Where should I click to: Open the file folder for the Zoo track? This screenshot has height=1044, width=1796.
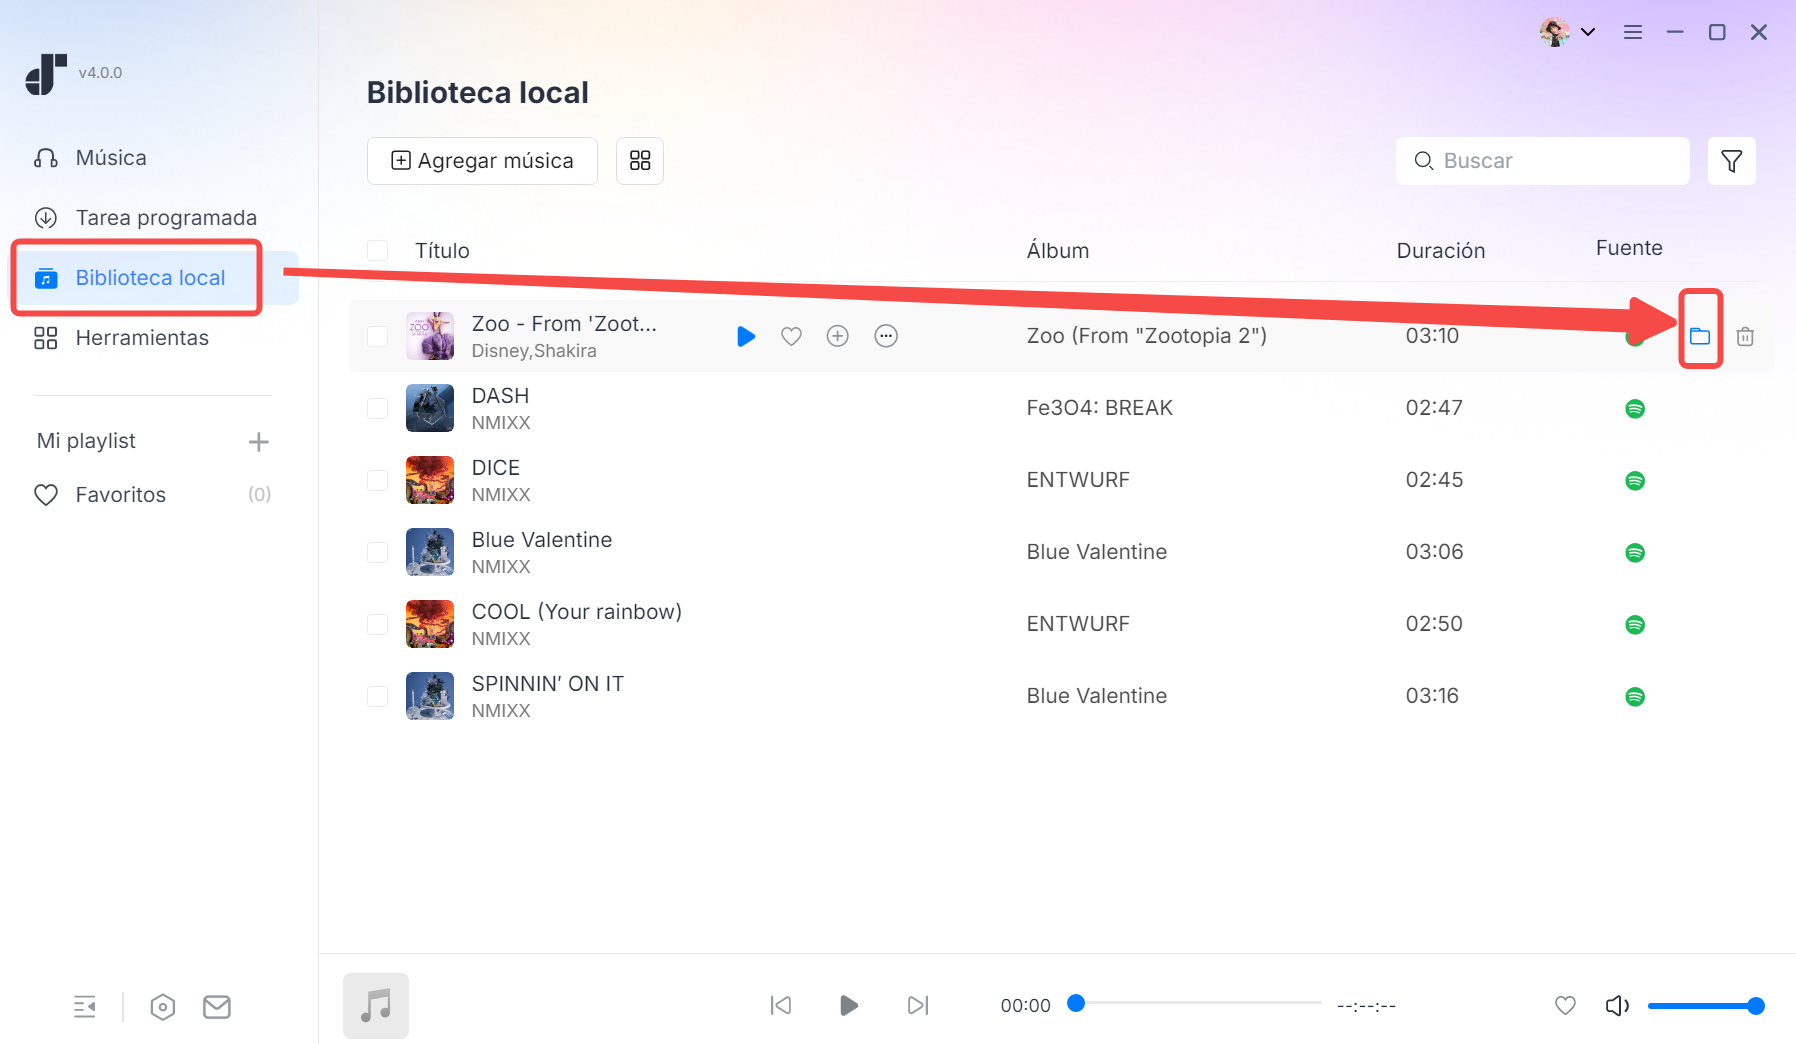(1699, 336)
